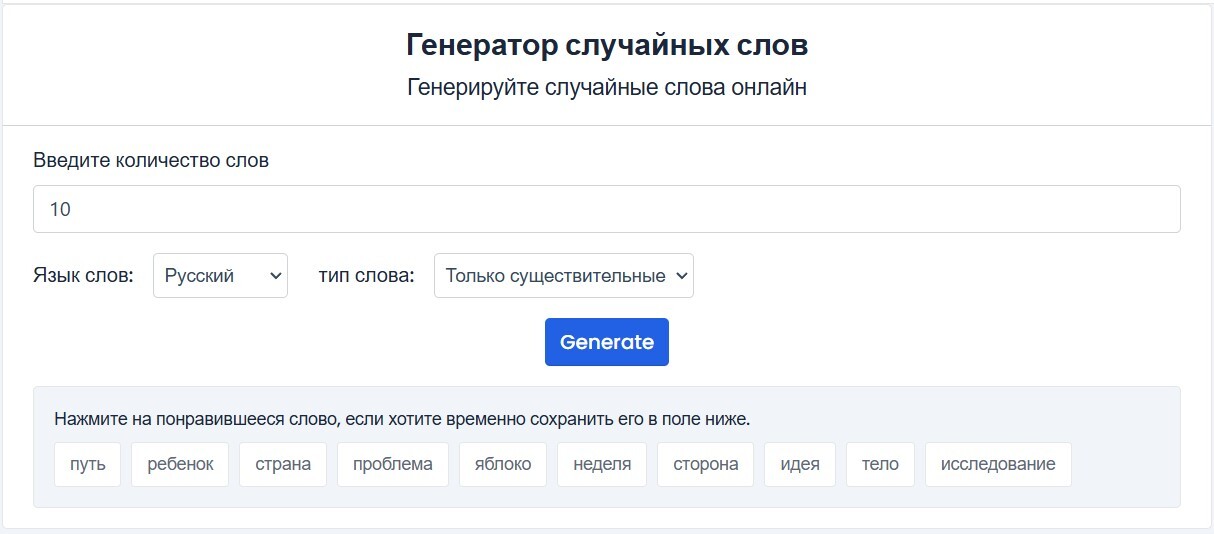Pick the word "страна" chip

click(x=283, y=464)
